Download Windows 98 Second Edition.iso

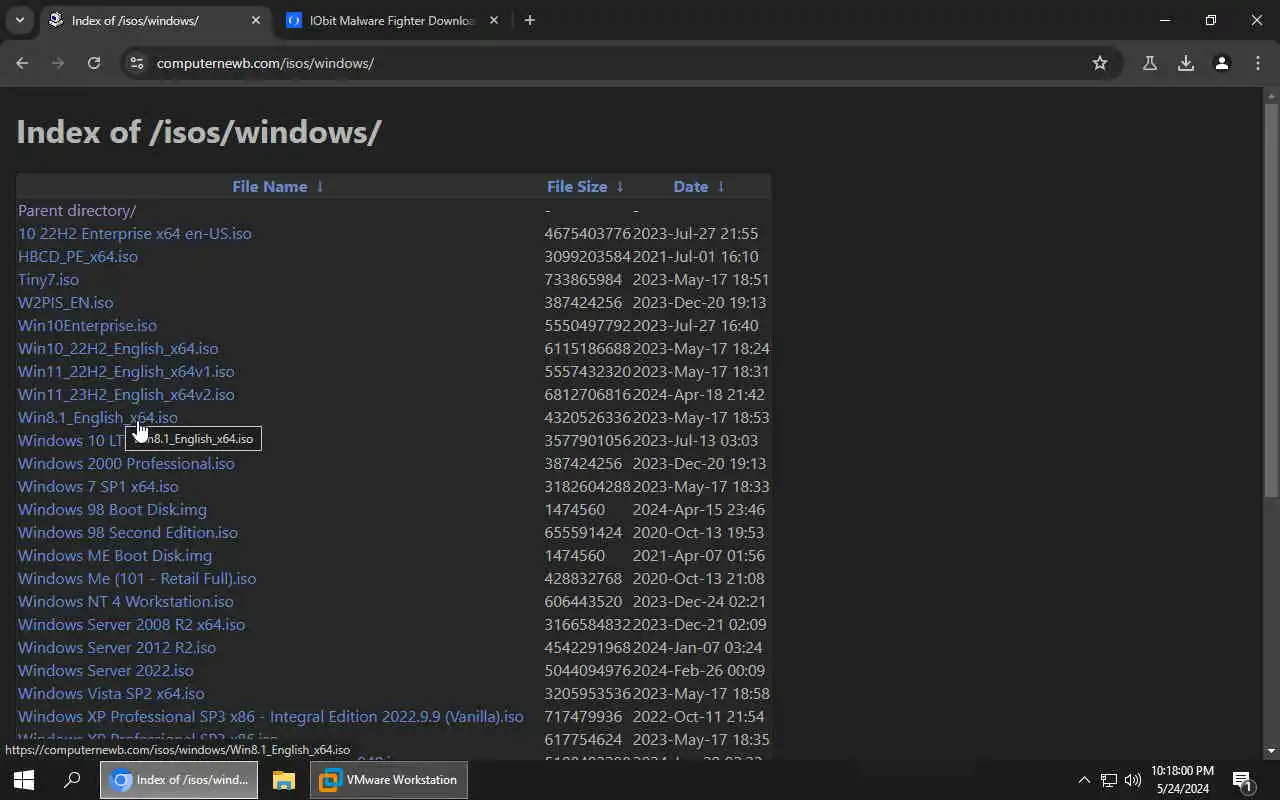pyautogui.click(x=128, y=532)
